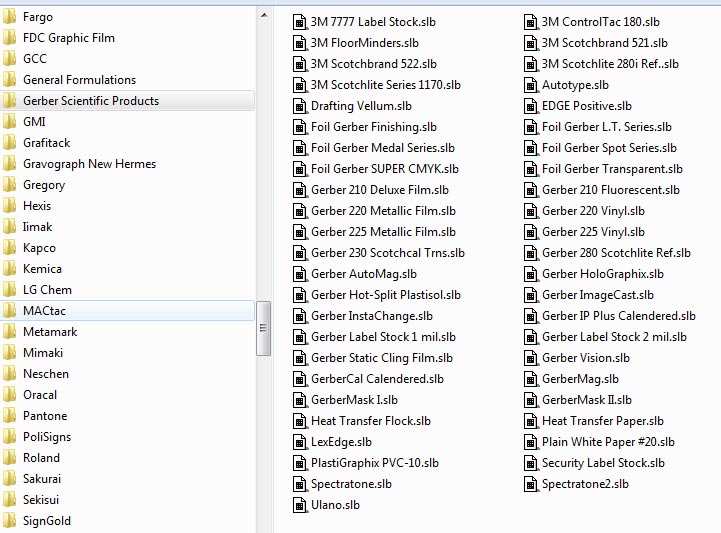
Task: Select file 3M FloorMinders.slb
Action: [x=365, y=43]
